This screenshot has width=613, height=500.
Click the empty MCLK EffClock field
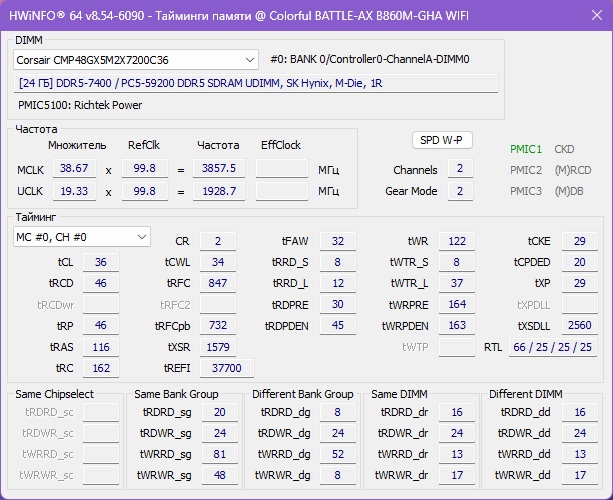click(282, 168)
